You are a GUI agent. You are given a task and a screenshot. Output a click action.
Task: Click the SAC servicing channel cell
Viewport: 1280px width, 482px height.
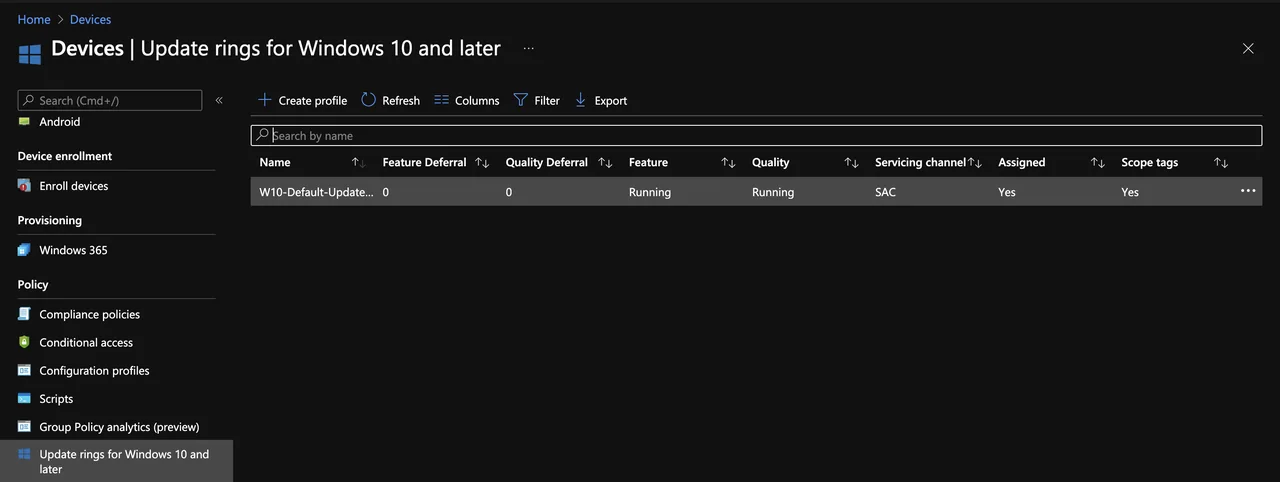pyautogui.click(x=885, y=192)
